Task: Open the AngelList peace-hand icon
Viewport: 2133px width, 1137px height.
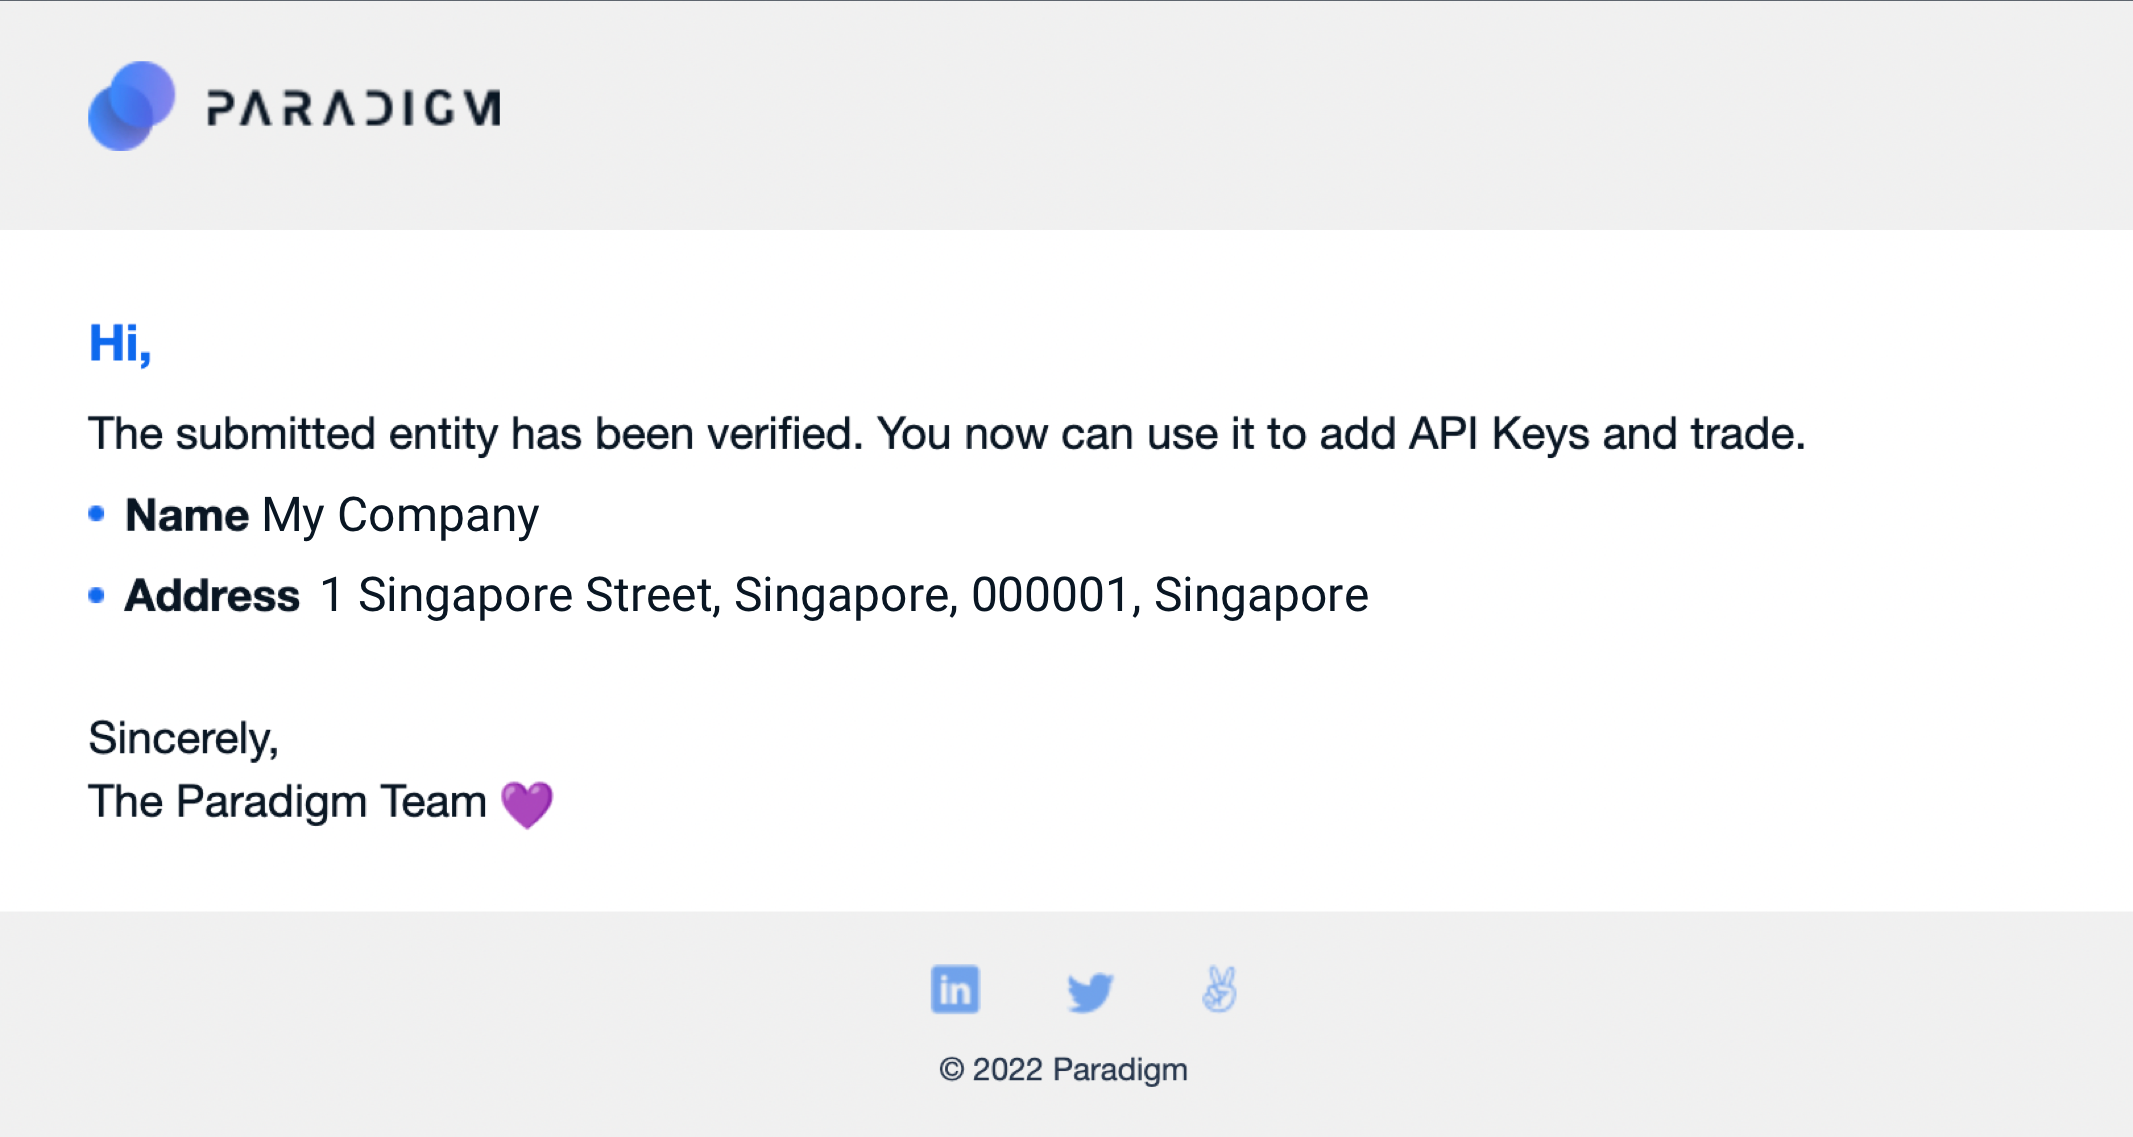Action: click(1219, 990)
